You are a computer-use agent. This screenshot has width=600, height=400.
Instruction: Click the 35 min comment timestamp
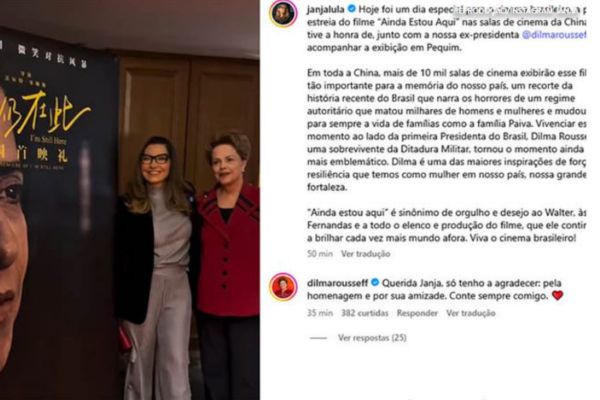point(320,313)
